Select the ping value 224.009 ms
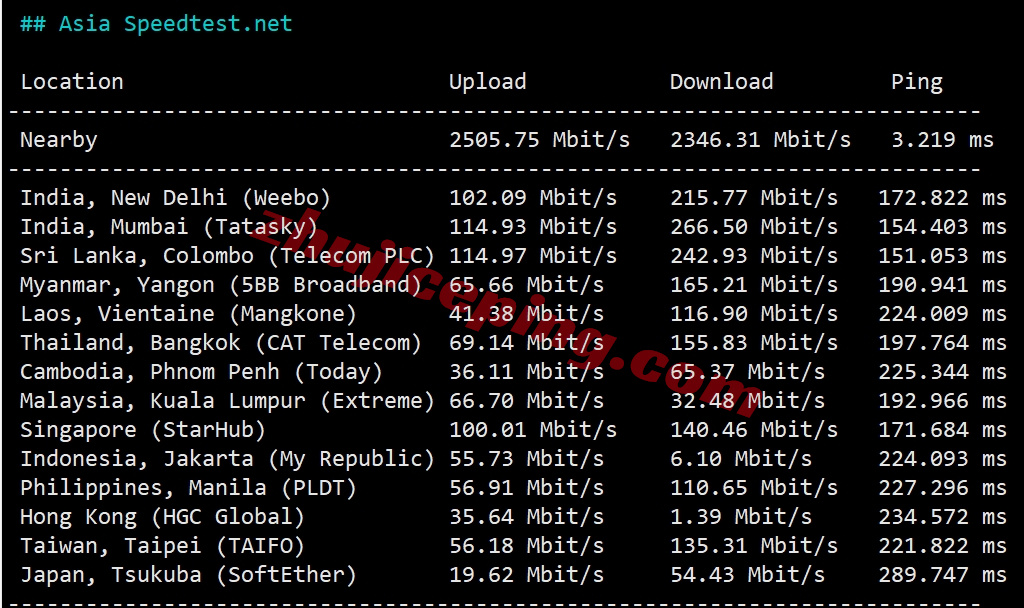The width and height of the screenshot is (1024, 608). (x=942, y=313)
